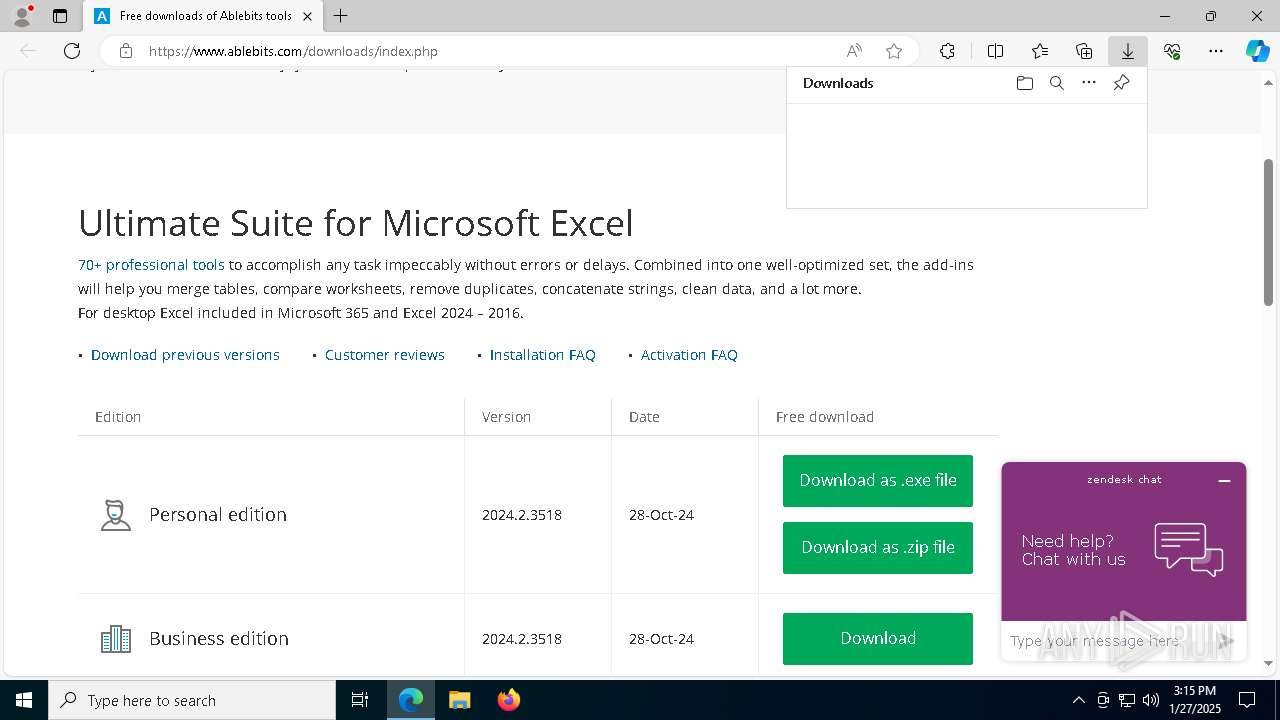This screenshot has height=720, width=1280.
Task: Open File Explorer from taskbar
Action: click(460, 700)
